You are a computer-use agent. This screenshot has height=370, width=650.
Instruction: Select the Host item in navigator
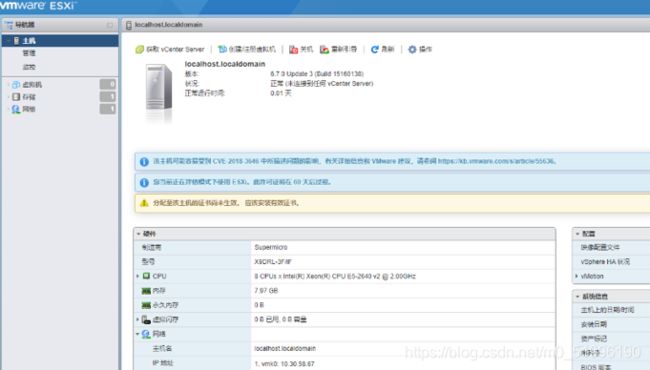[x=60, y=41]
